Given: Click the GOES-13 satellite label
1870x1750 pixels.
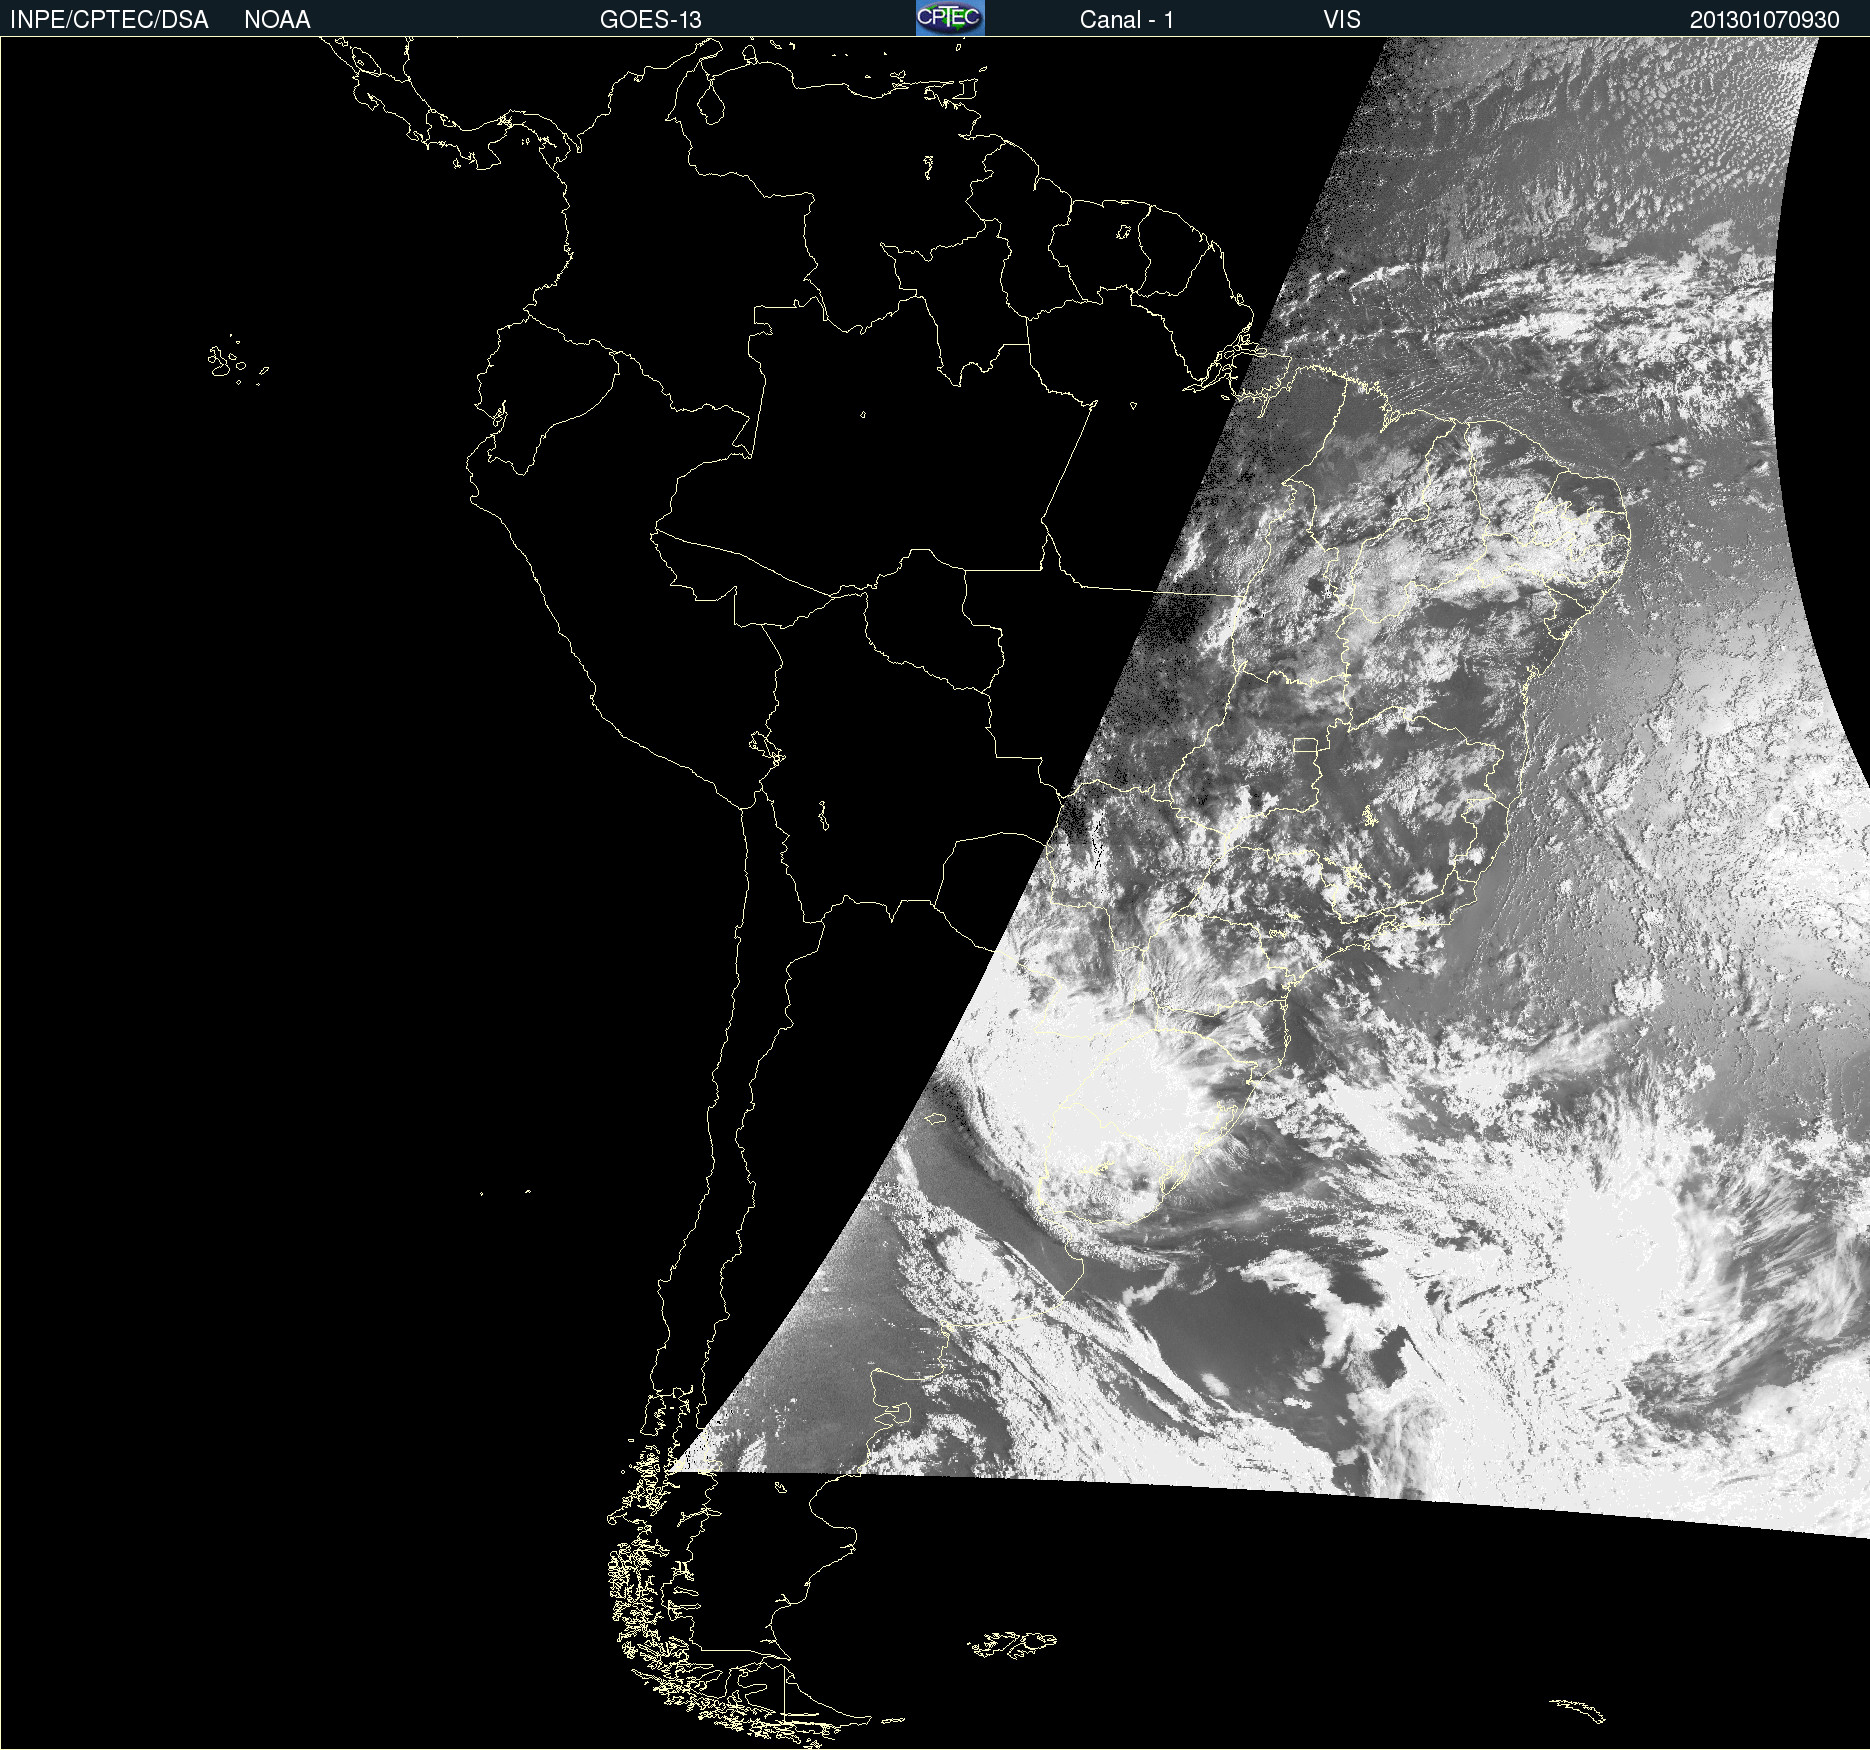Looking at the screenshot, I should tap(651, 20).
